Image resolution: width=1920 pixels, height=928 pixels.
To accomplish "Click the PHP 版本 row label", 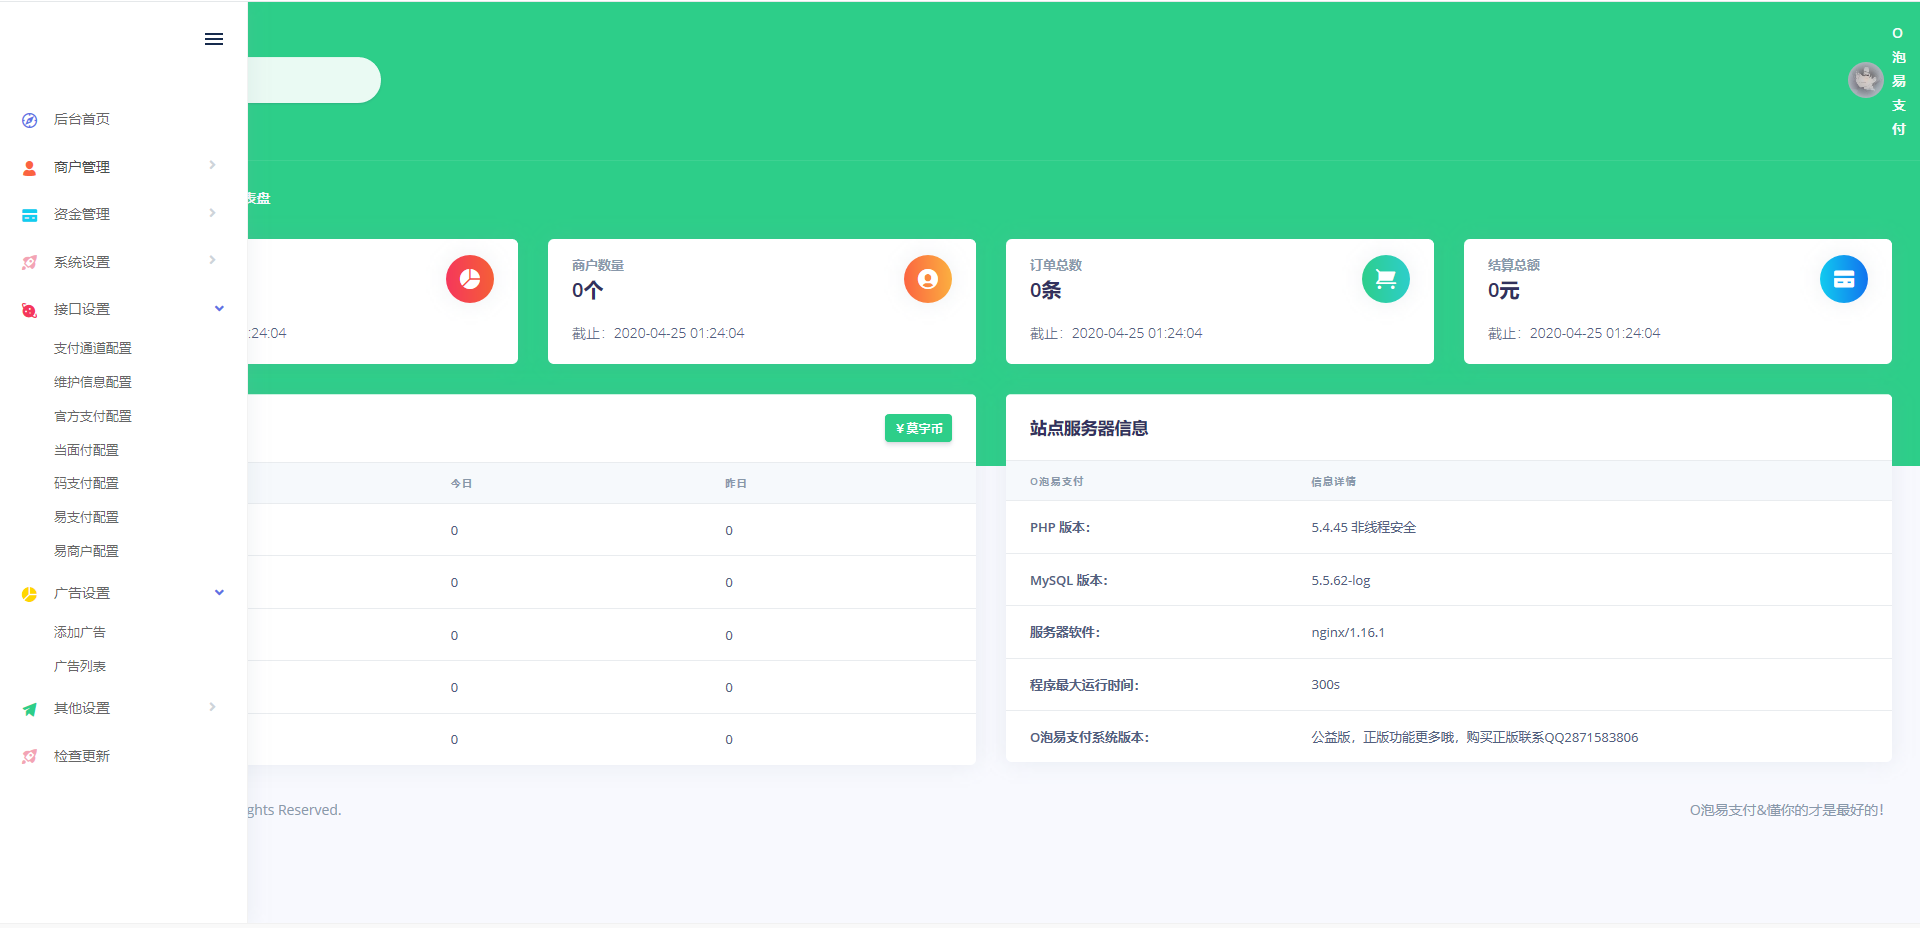I will click(x=1060, y=527).
